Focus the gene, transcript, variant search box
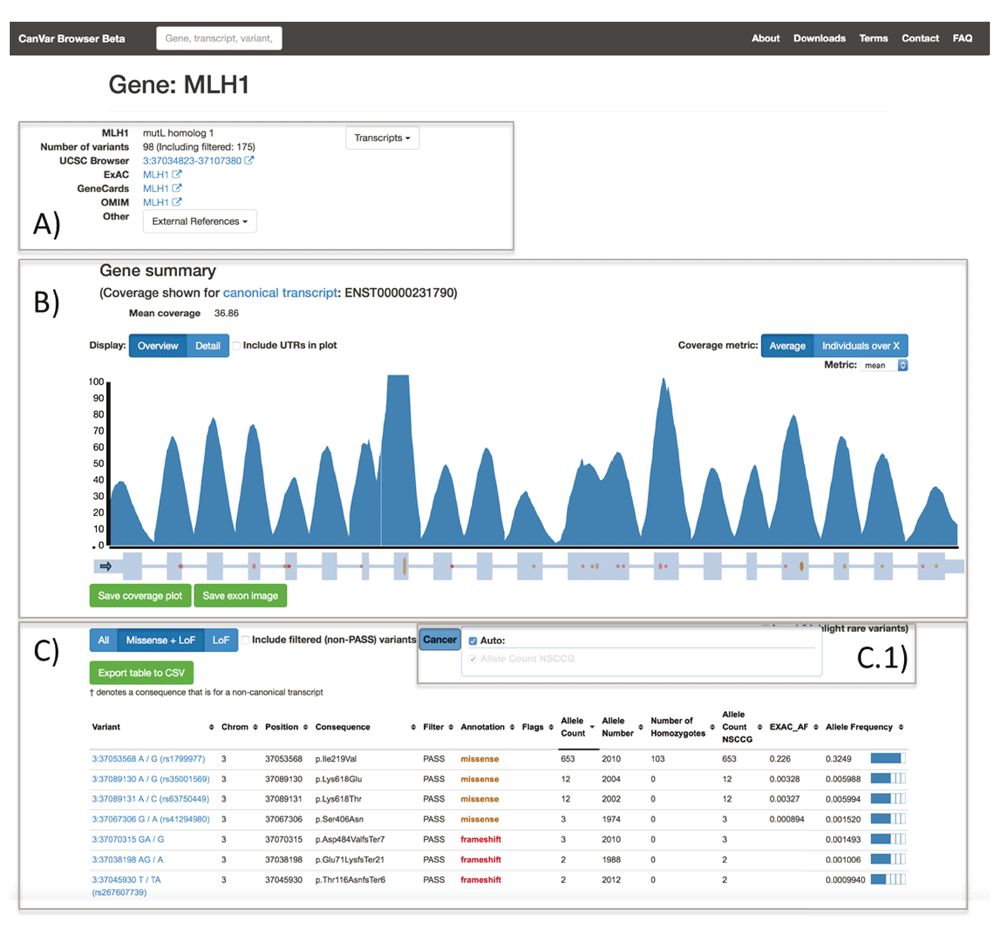 click(219, 38)
